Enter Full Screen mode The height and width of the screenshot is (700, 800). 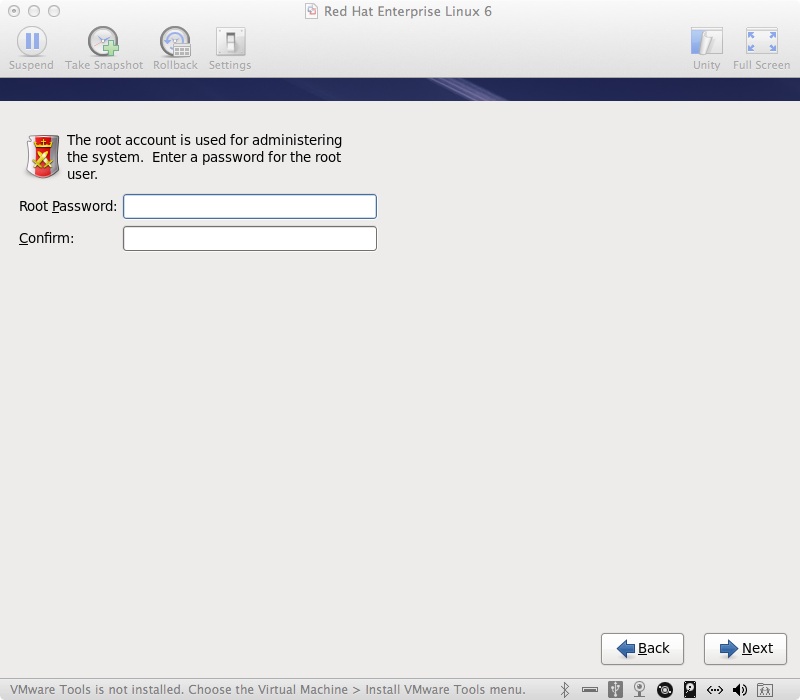(761, 48)
